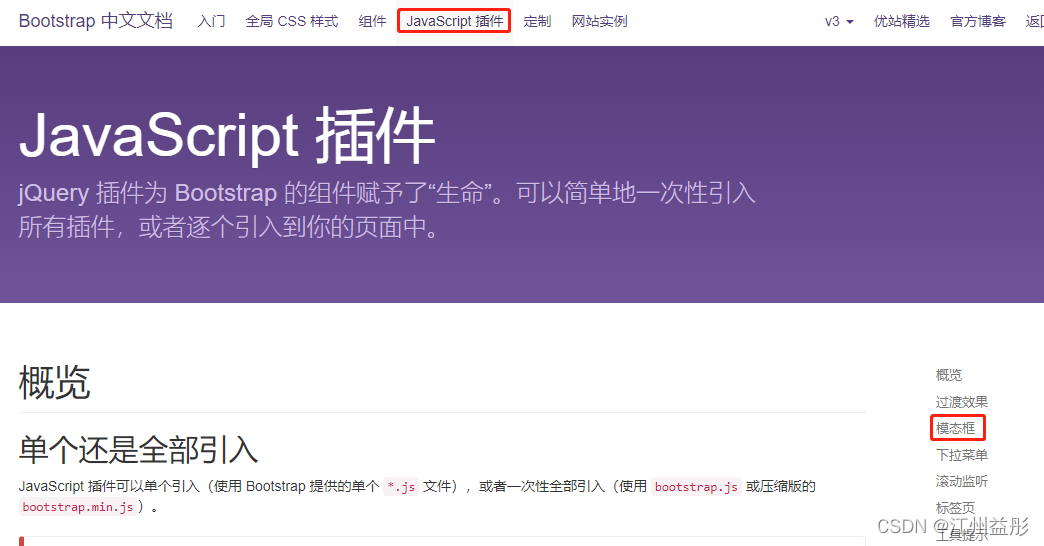The width and height of the screenshot is (1044, 546).
Task: Click the jQuery 插件 banner description text
Action: click(387, 210)
